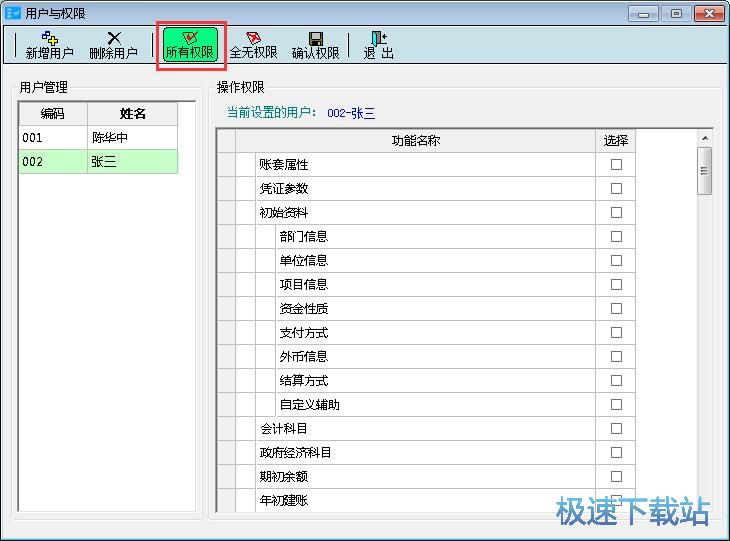Enable the 部门信息 permission checkbox

(616, 237)
